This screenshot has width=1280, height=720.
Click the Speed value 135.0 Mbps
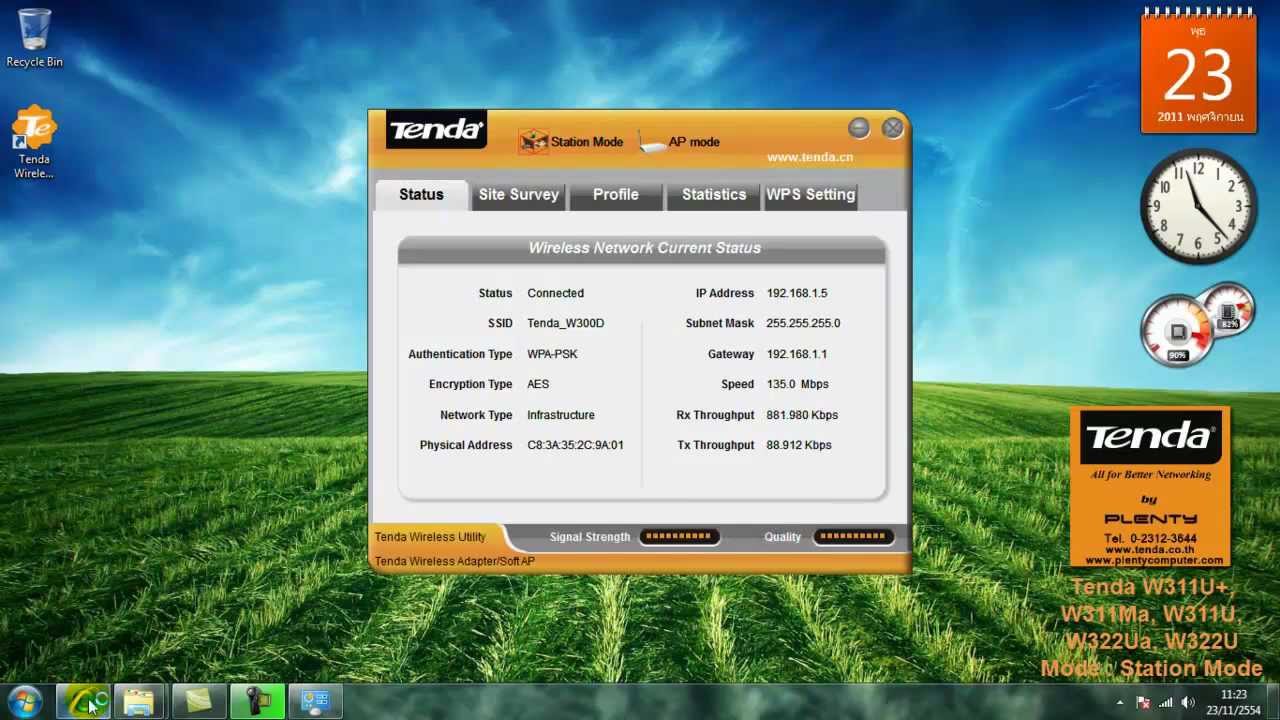(797, 385)
